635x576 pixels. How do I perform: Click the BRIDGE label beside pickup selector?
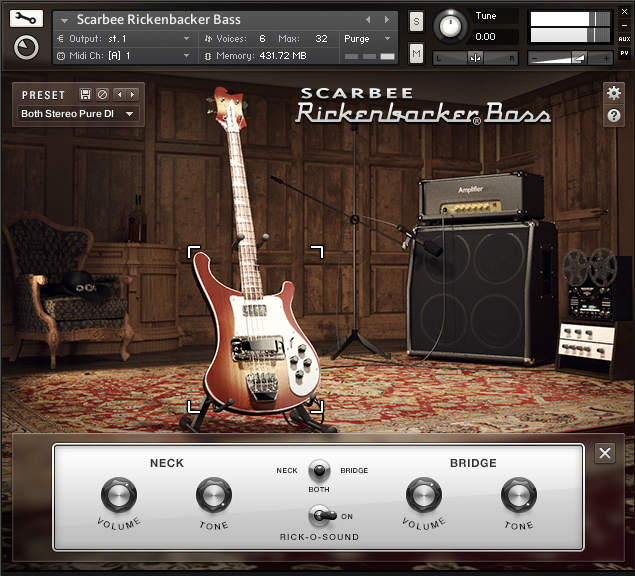coord(354,470)
